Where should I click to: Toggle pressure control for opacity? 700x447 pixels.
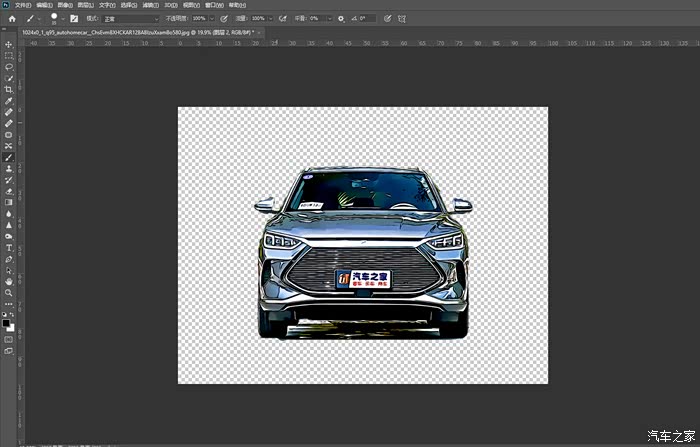pyautogui.click(x=222, y=18)
